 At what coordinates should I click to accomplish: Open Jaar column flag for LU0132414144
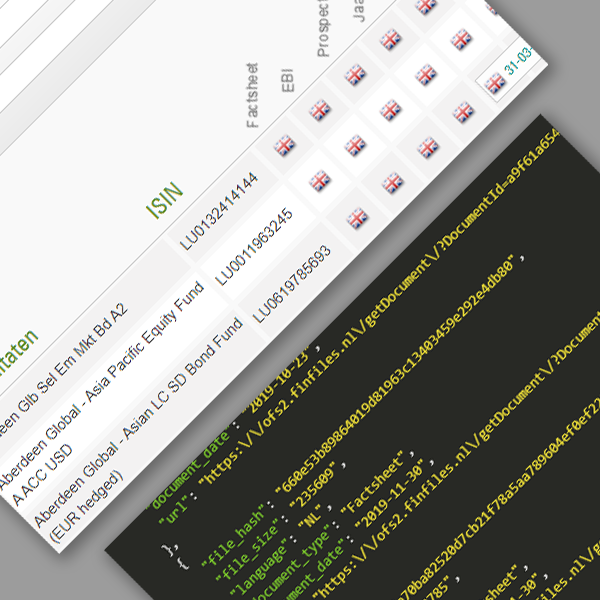pyautogui.click(x=390, y=39)
